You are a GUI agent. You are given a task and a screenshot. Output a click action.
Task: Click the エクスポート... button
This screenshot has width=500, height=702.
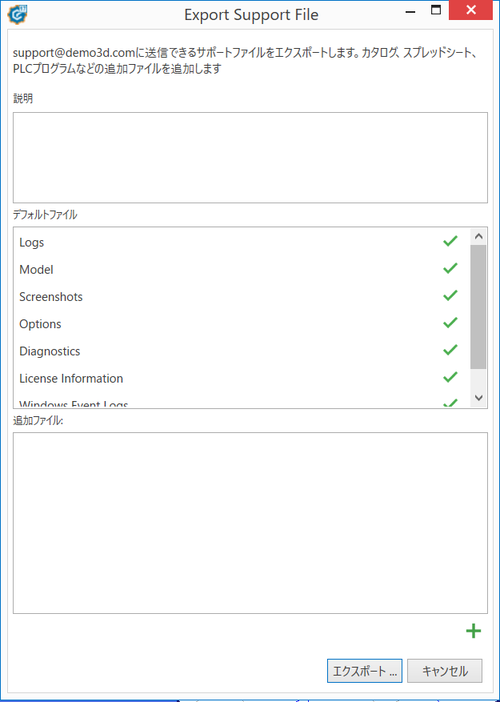point(364,671)
